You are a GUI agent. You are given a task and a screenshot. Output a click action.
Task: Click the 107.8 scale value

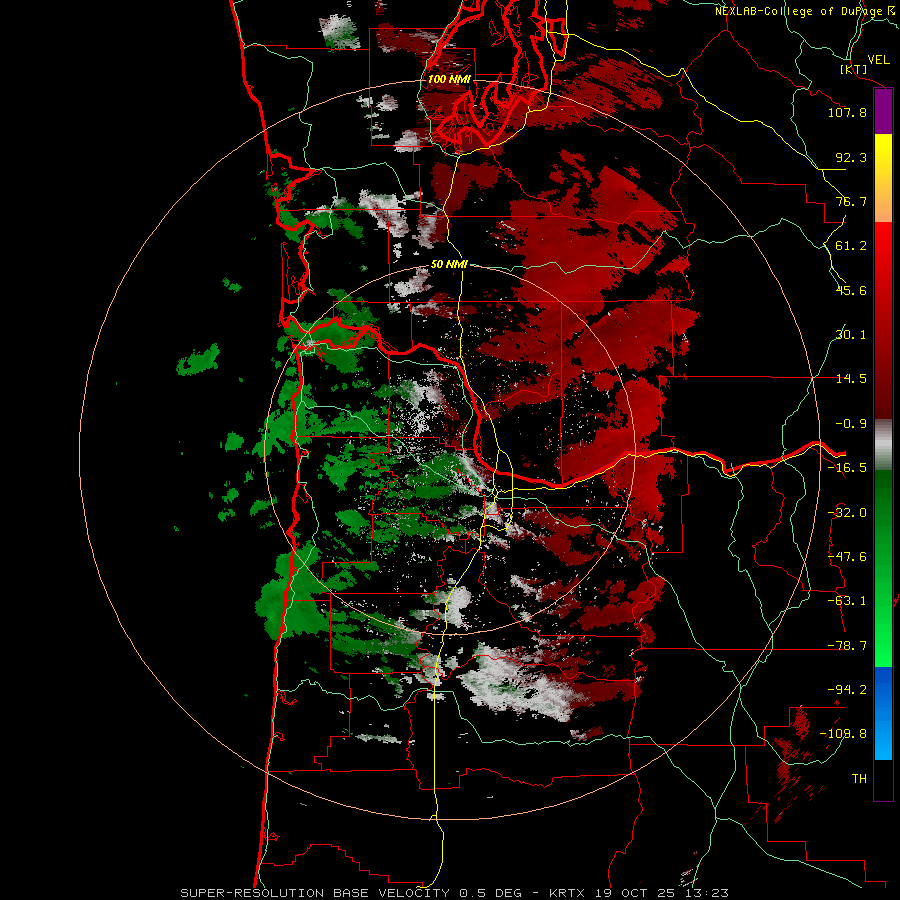(x=847, y=112)
